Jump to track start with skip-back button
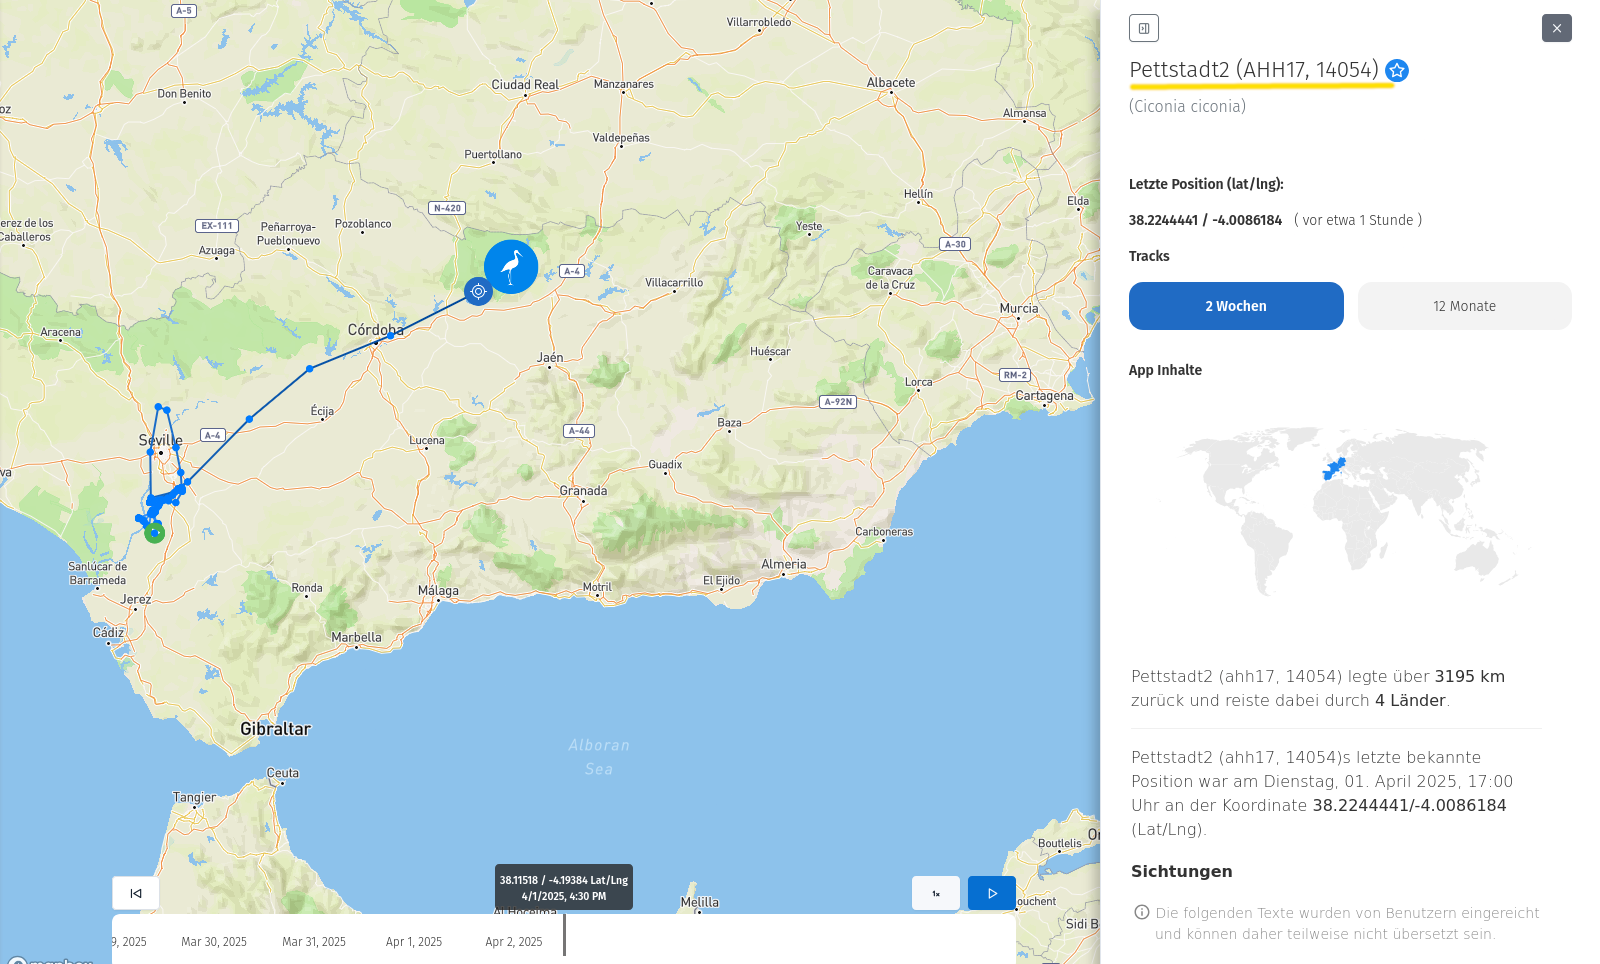Viewport: 1600px width, 964px height. click(136, 893)
